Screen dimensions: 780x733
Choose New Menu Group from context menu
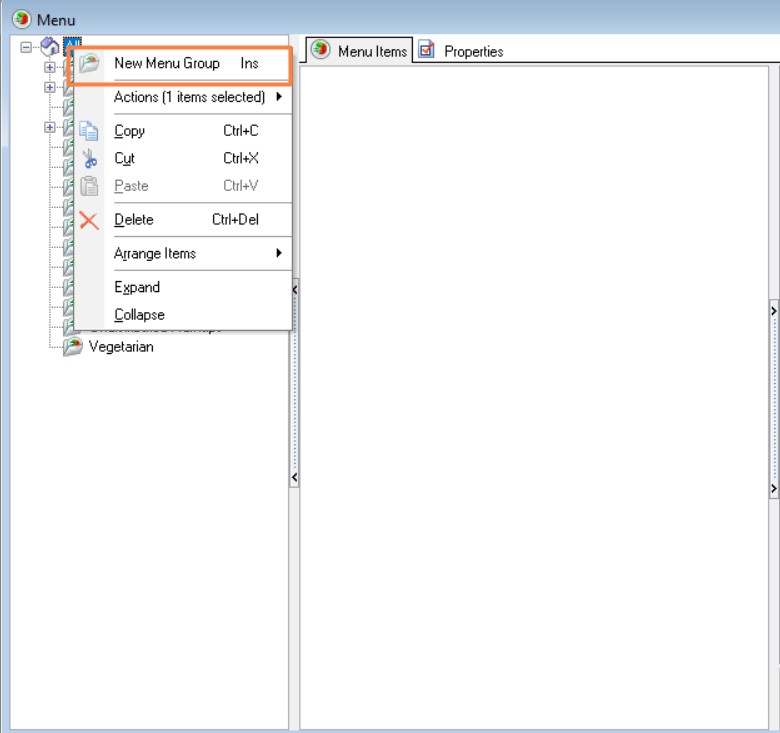point(182,64)
